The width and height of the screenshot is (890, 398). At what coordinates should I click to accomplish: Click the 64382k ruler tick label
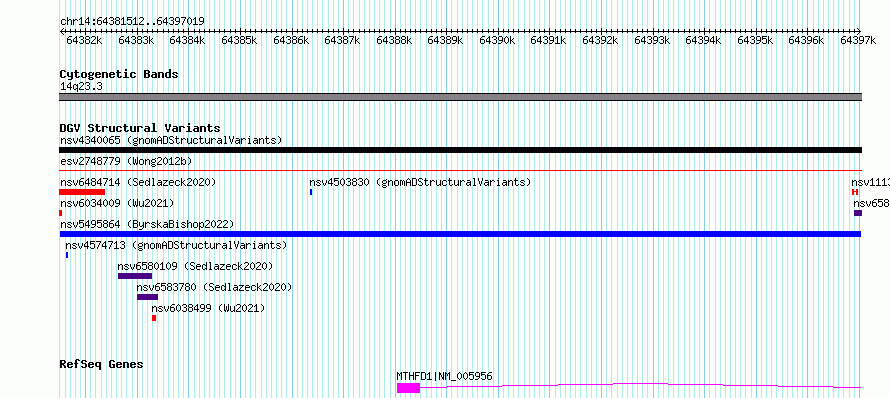pyautogui.click(x=84, y=40)
